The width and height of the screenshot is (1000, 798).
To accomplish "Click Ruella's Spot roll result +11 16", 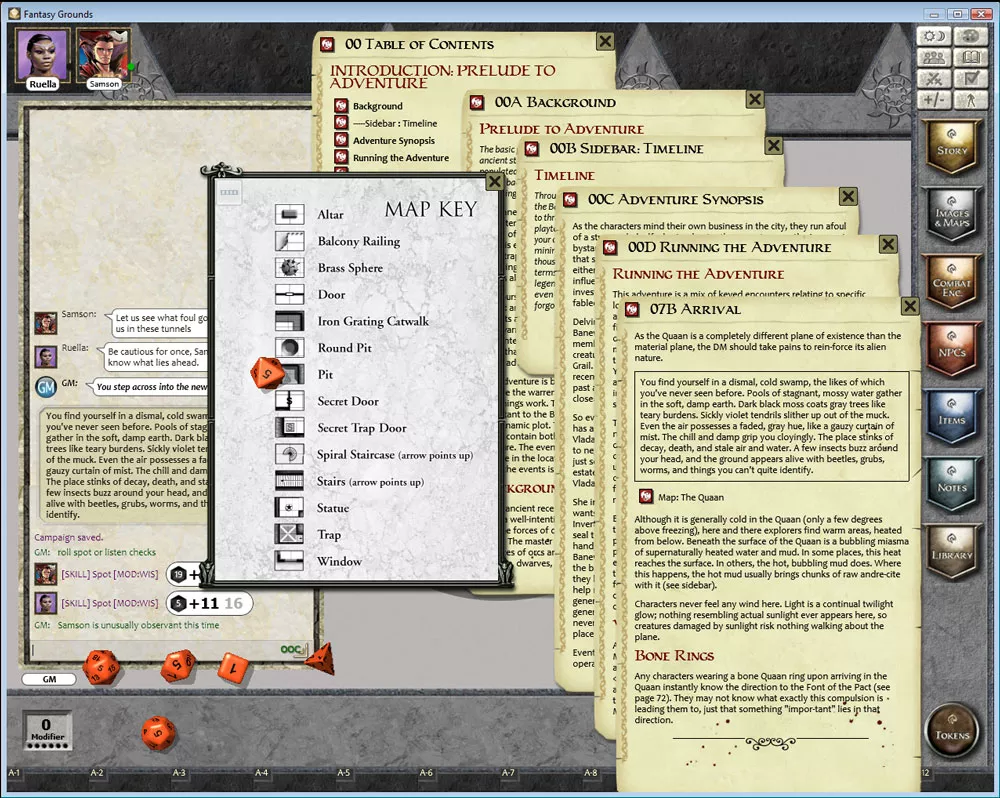I will pyautogui.click(x=209, y=603).
